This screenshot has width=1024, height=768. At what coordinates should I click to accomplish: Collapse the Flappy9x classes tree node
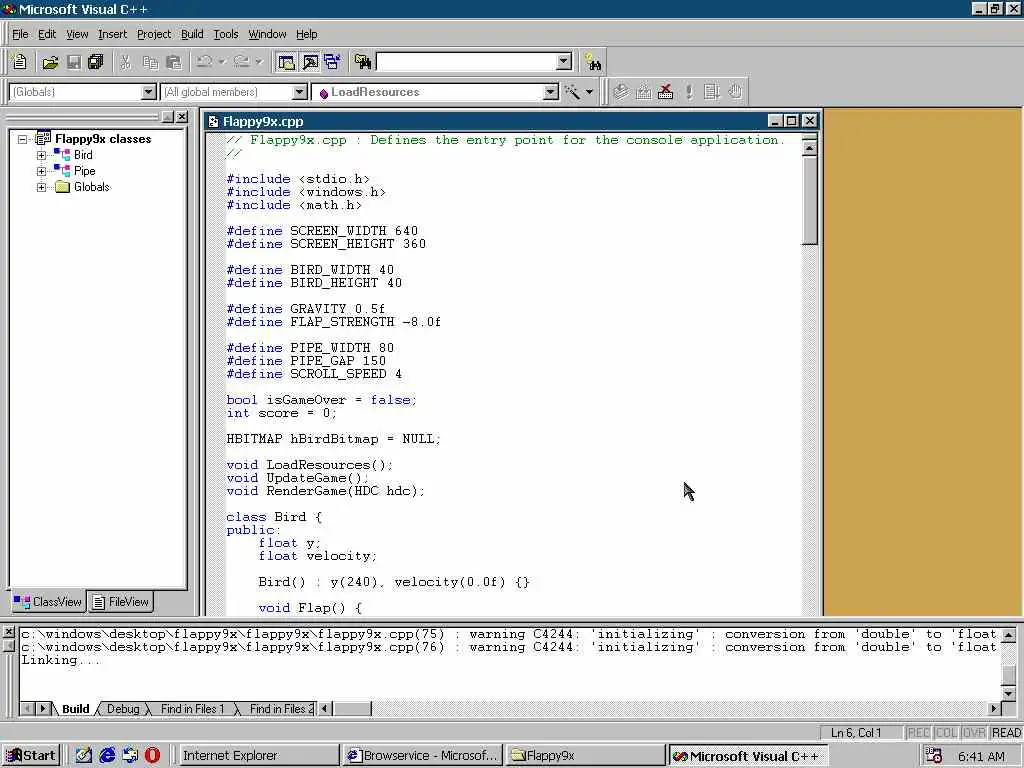[23, 139]
